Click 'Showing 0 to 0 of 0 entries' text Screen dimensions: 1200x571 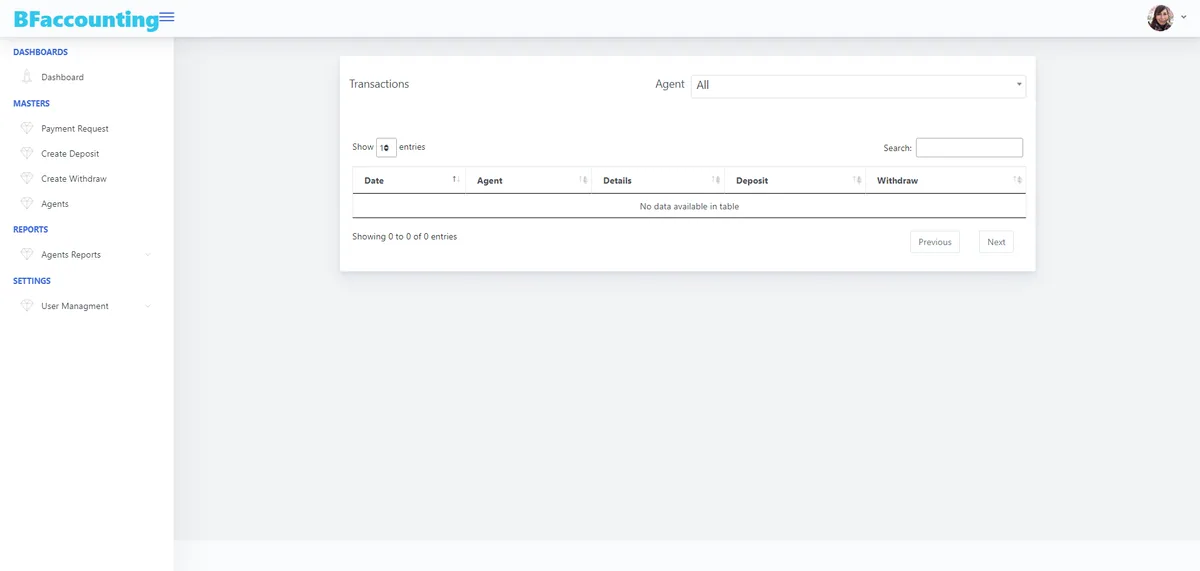pyautogui.click(x=404, y=237)
